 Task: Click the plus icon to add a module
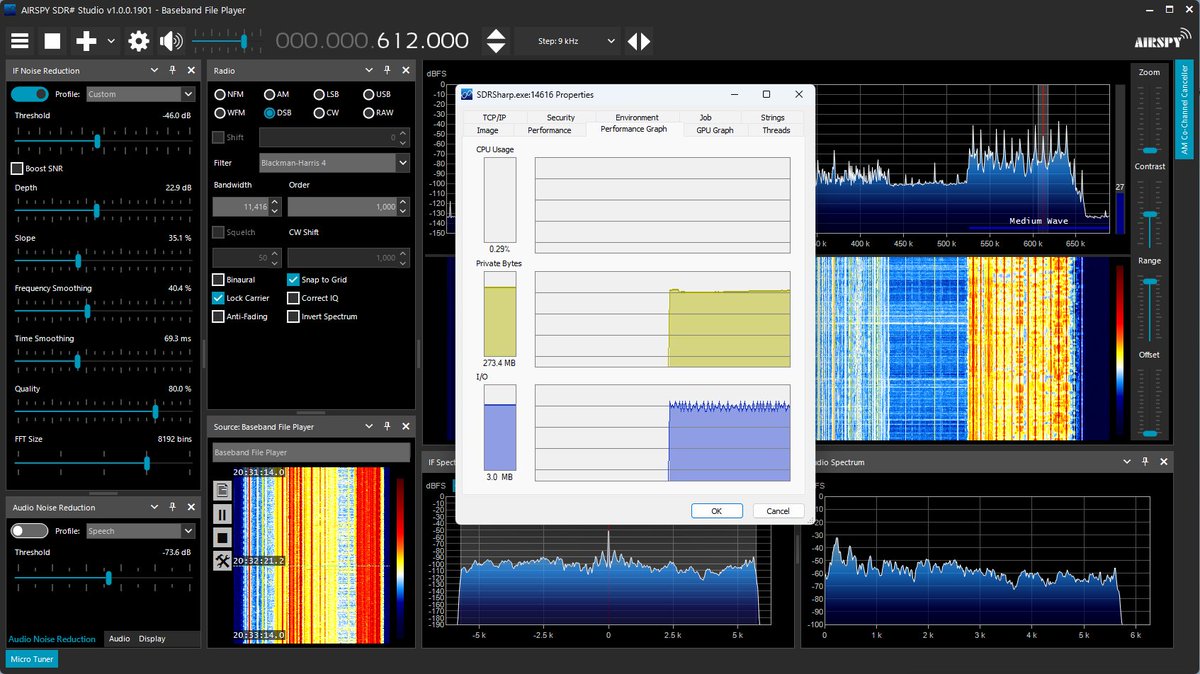85,40
